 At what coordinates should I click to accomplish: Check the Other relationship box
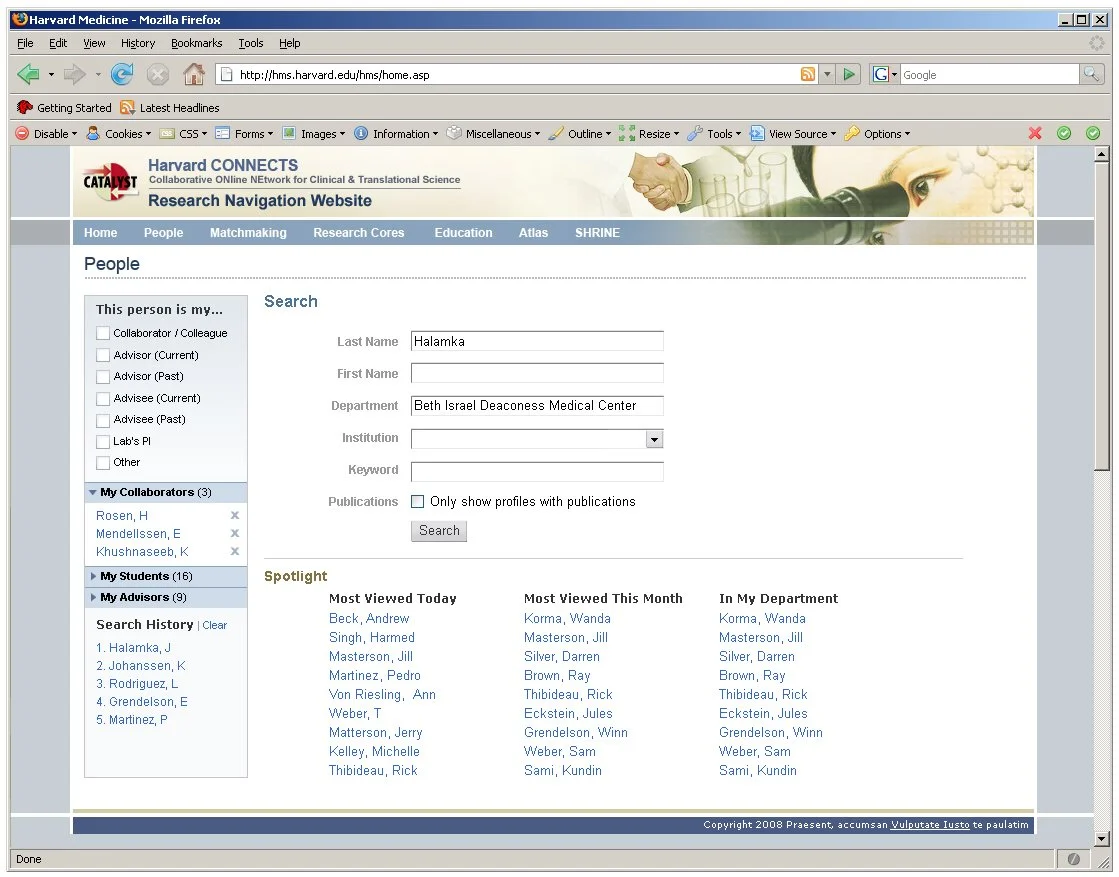point(103,463)
